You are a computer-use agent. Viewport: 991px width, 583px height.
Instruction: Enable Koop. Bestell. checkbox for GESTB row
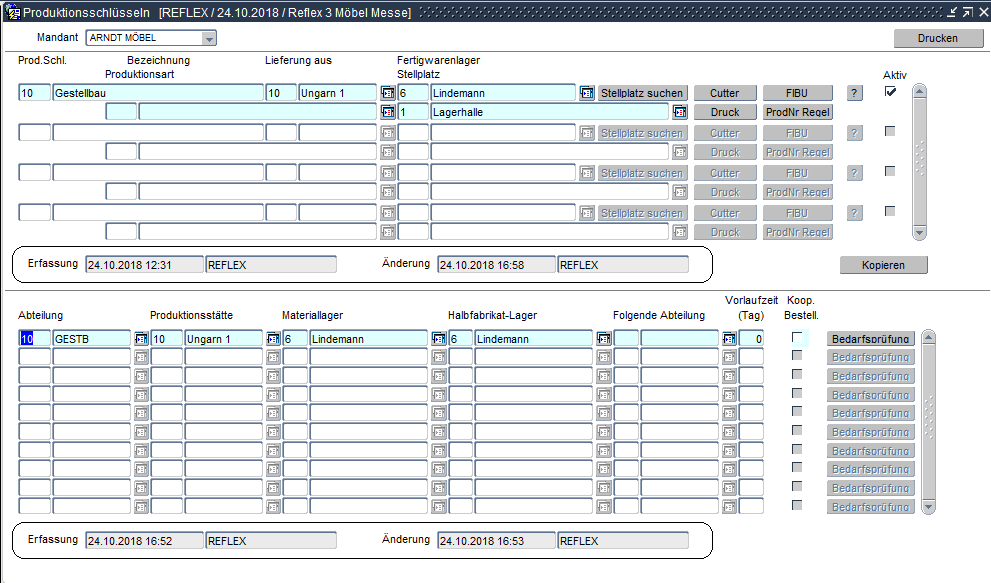(x=797, y=338)
